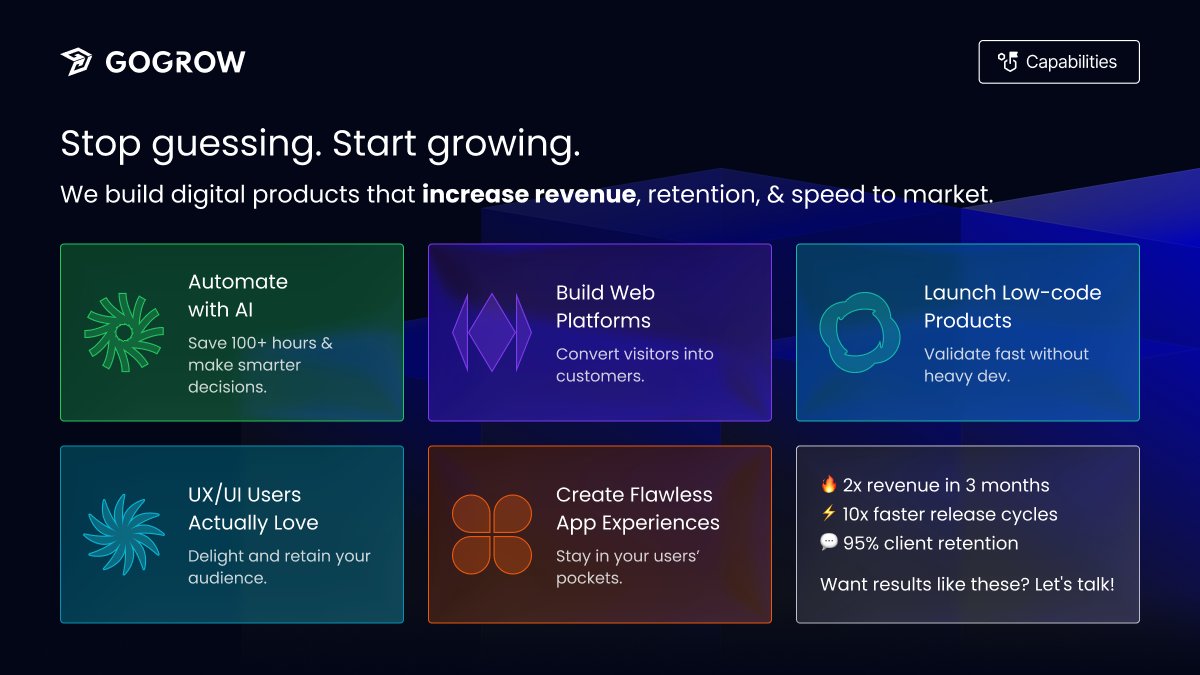Open the UX/UI Users Actually Love title

[253, 509]
